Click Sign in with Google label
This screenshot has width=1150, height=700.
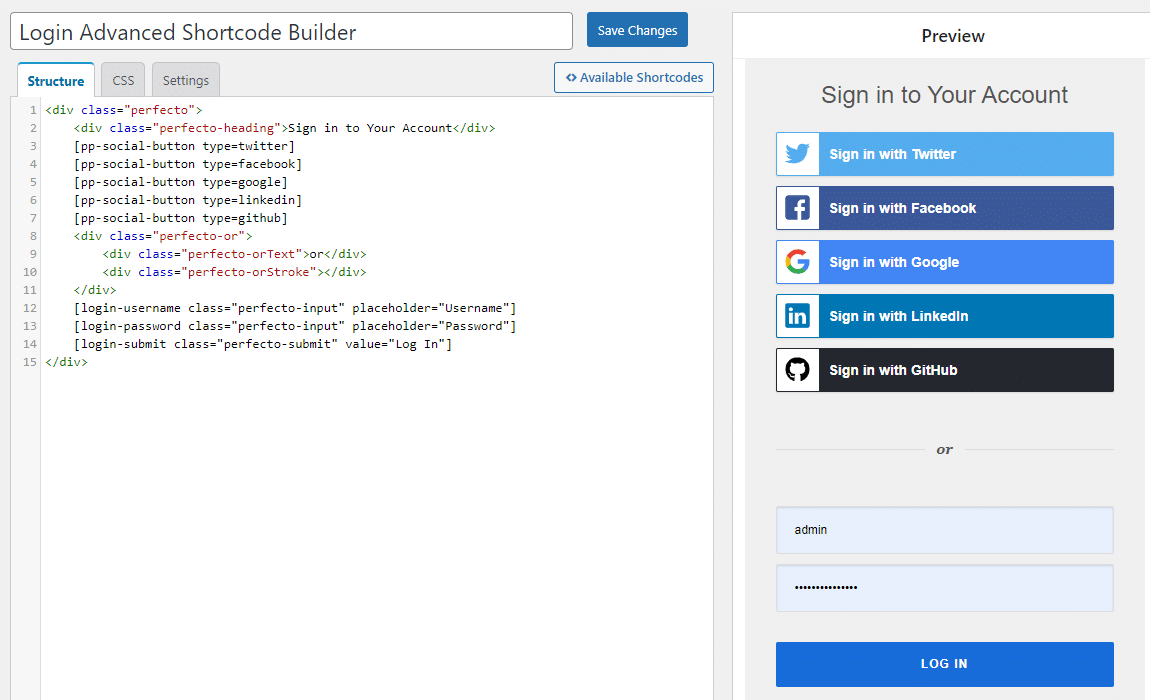[894, 263]
